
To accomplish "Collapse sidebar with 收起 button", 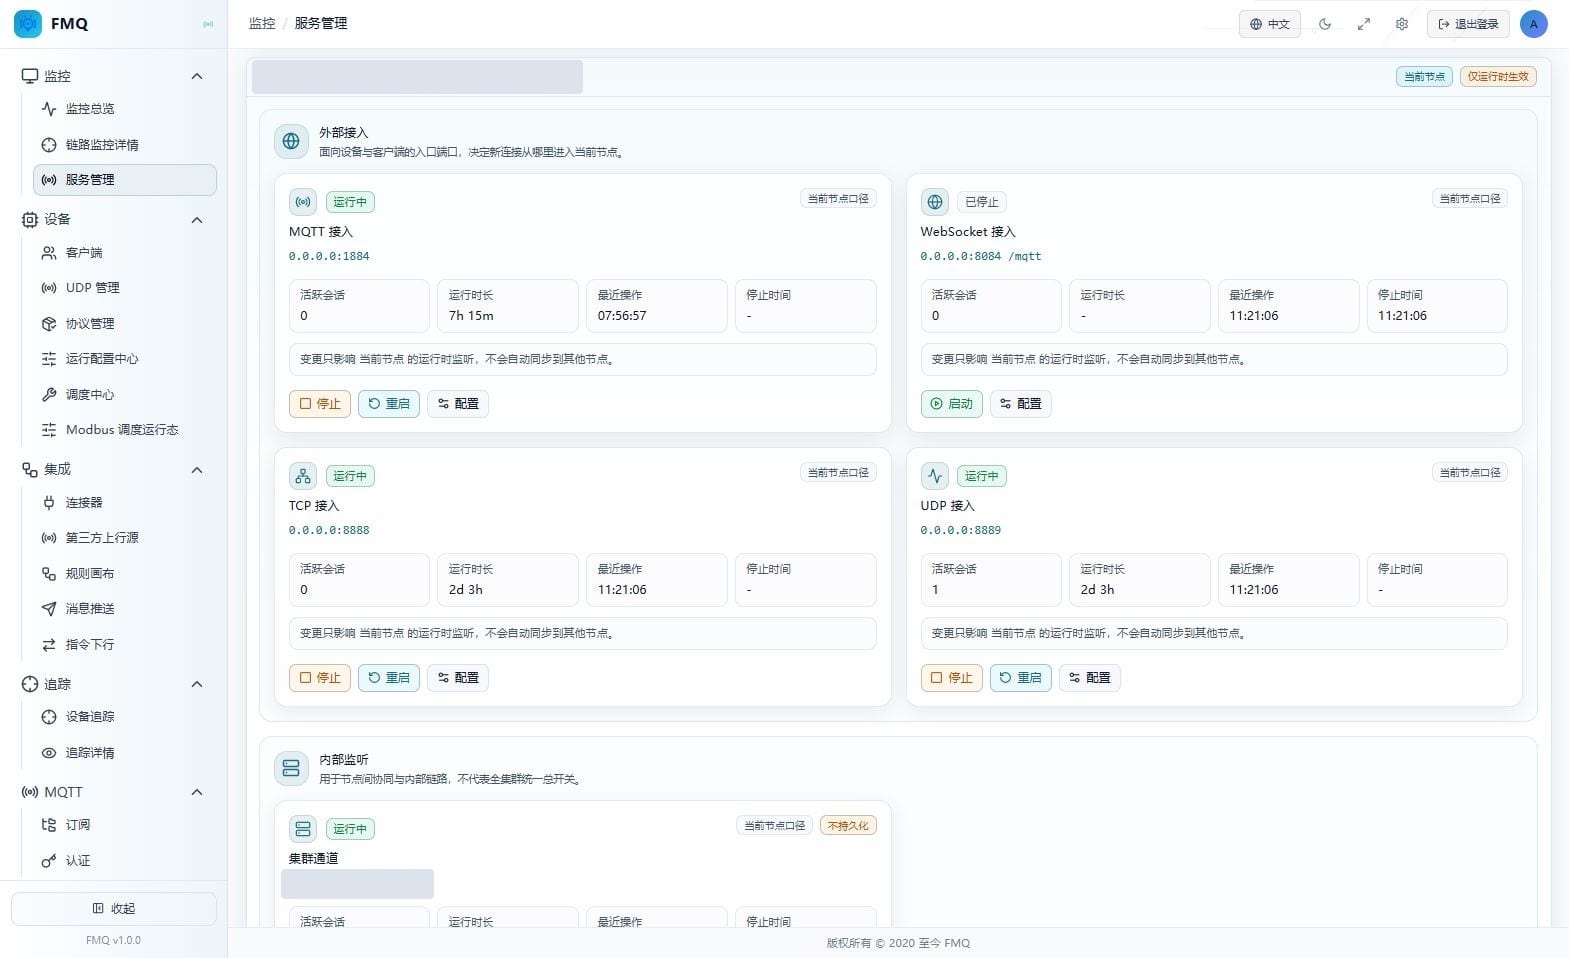I will coord(114,909).
